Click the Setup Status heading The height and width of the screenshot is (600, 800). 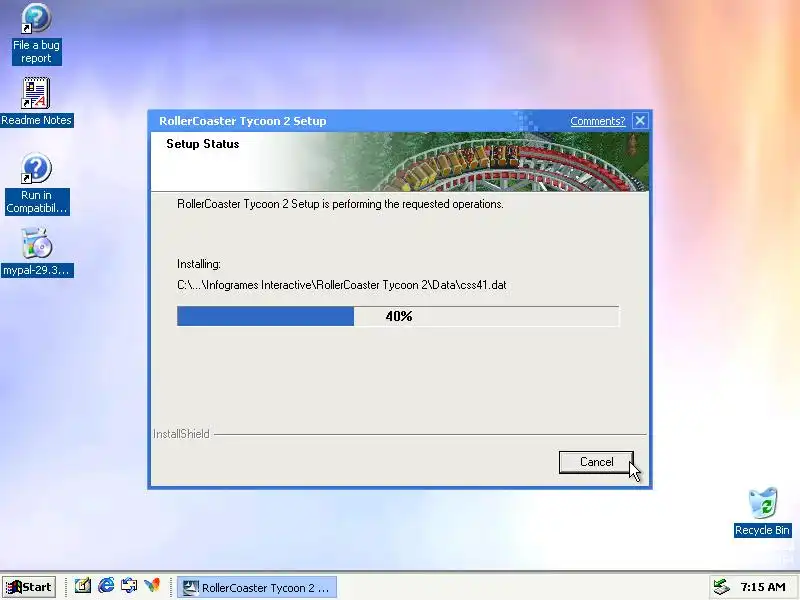click(203, 144)
